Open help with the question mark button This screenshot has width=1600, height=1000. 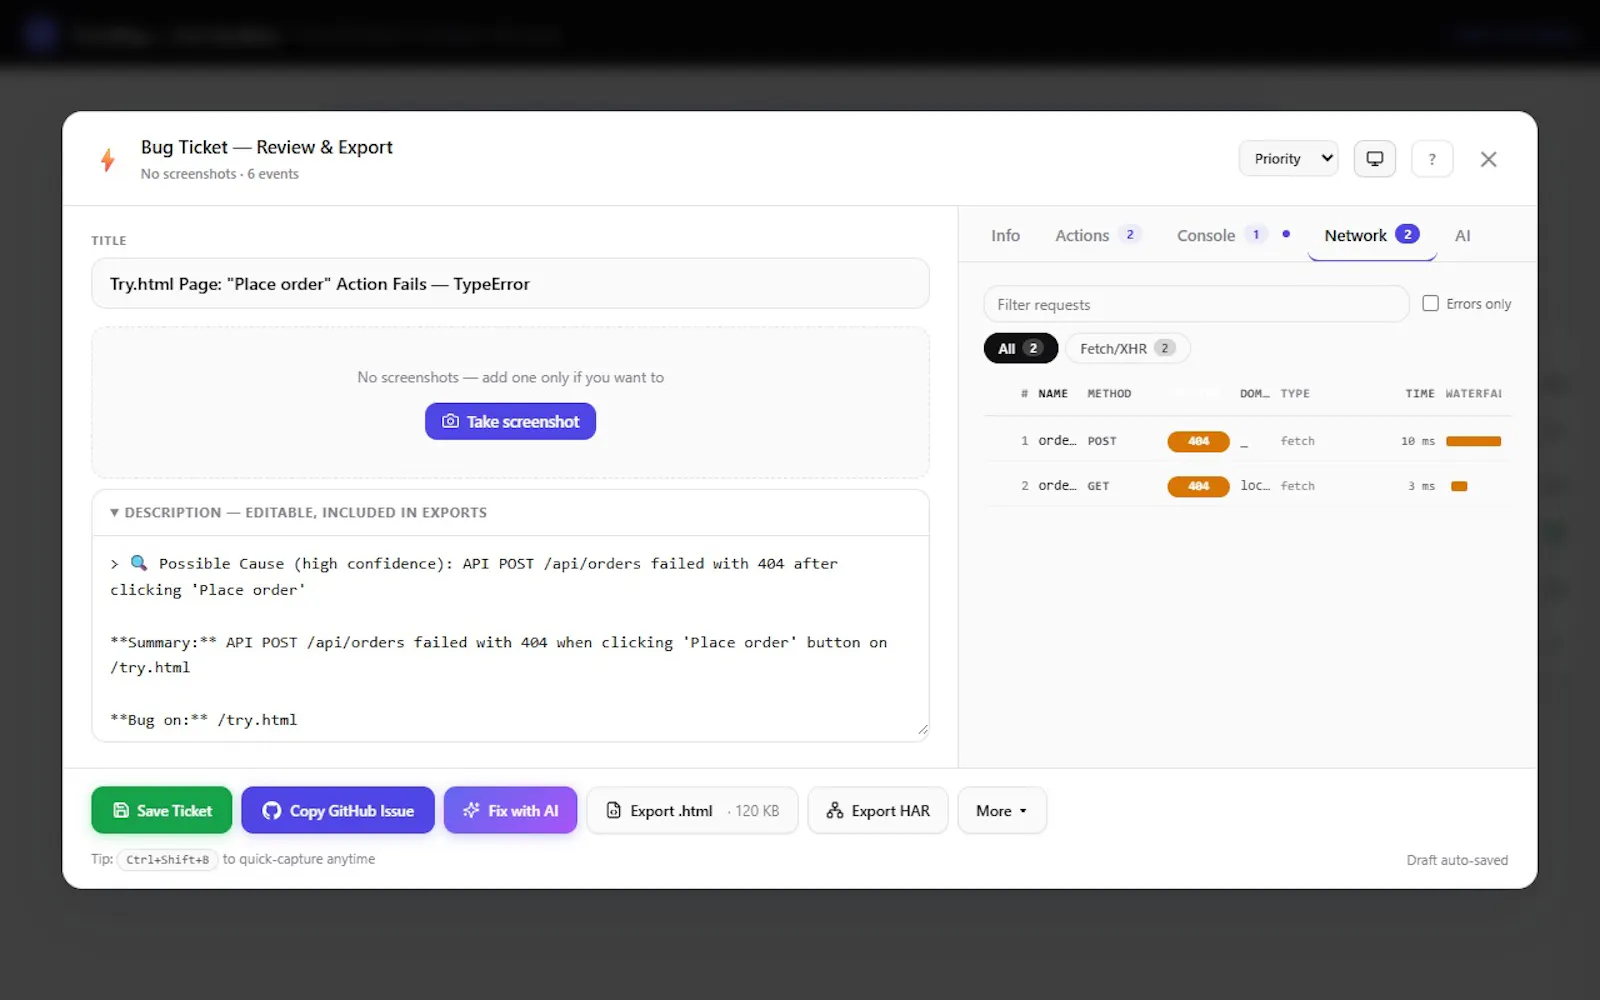[x=1432, y=159]
